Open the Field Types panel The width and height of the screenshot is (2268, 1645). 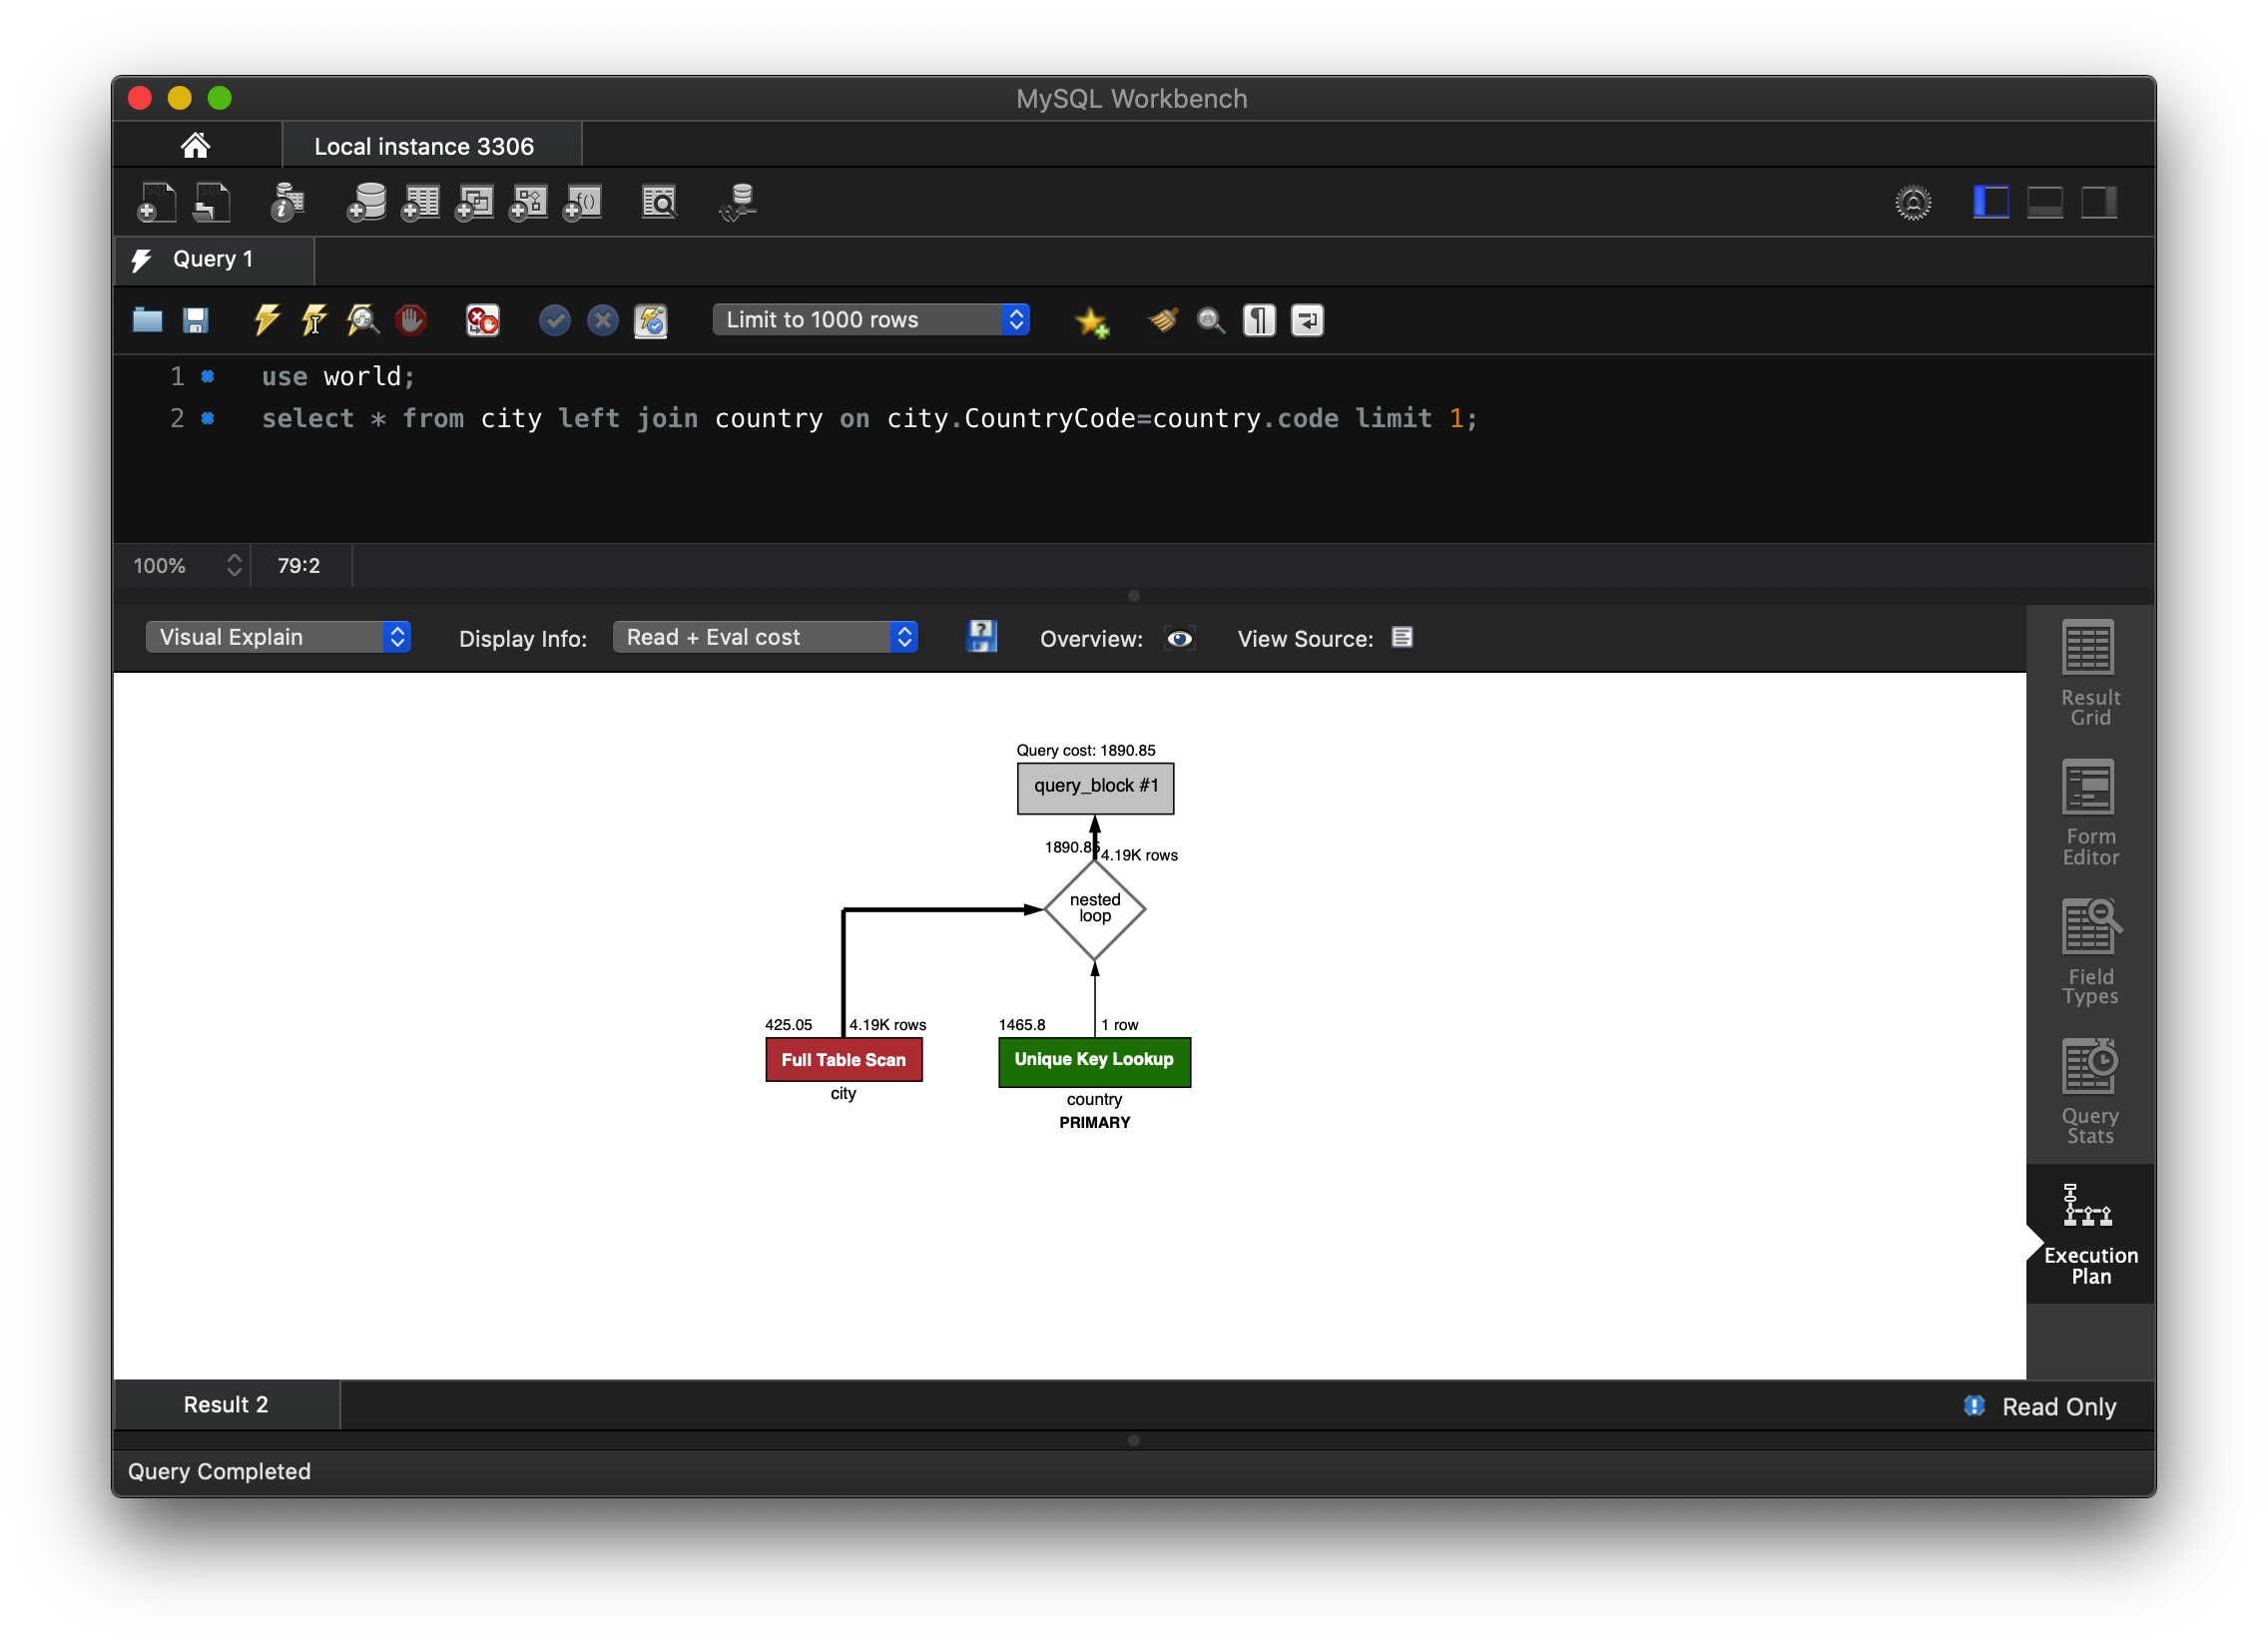pos(2089,951)
